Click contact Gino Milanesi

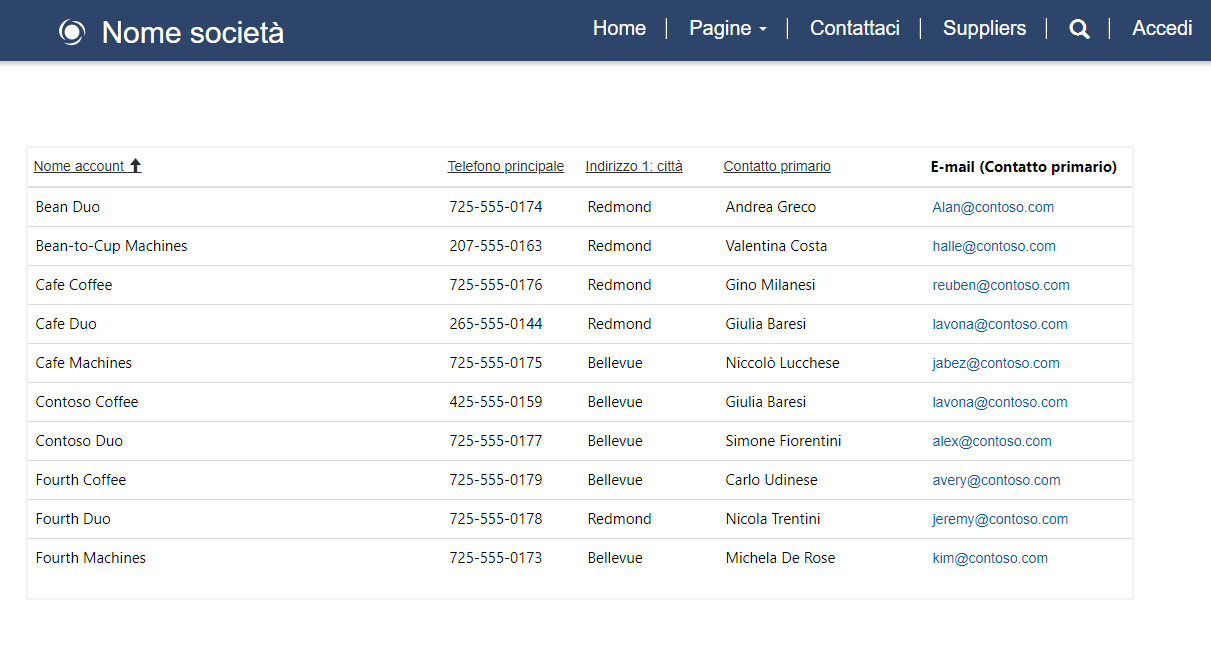tap(771, 285)
